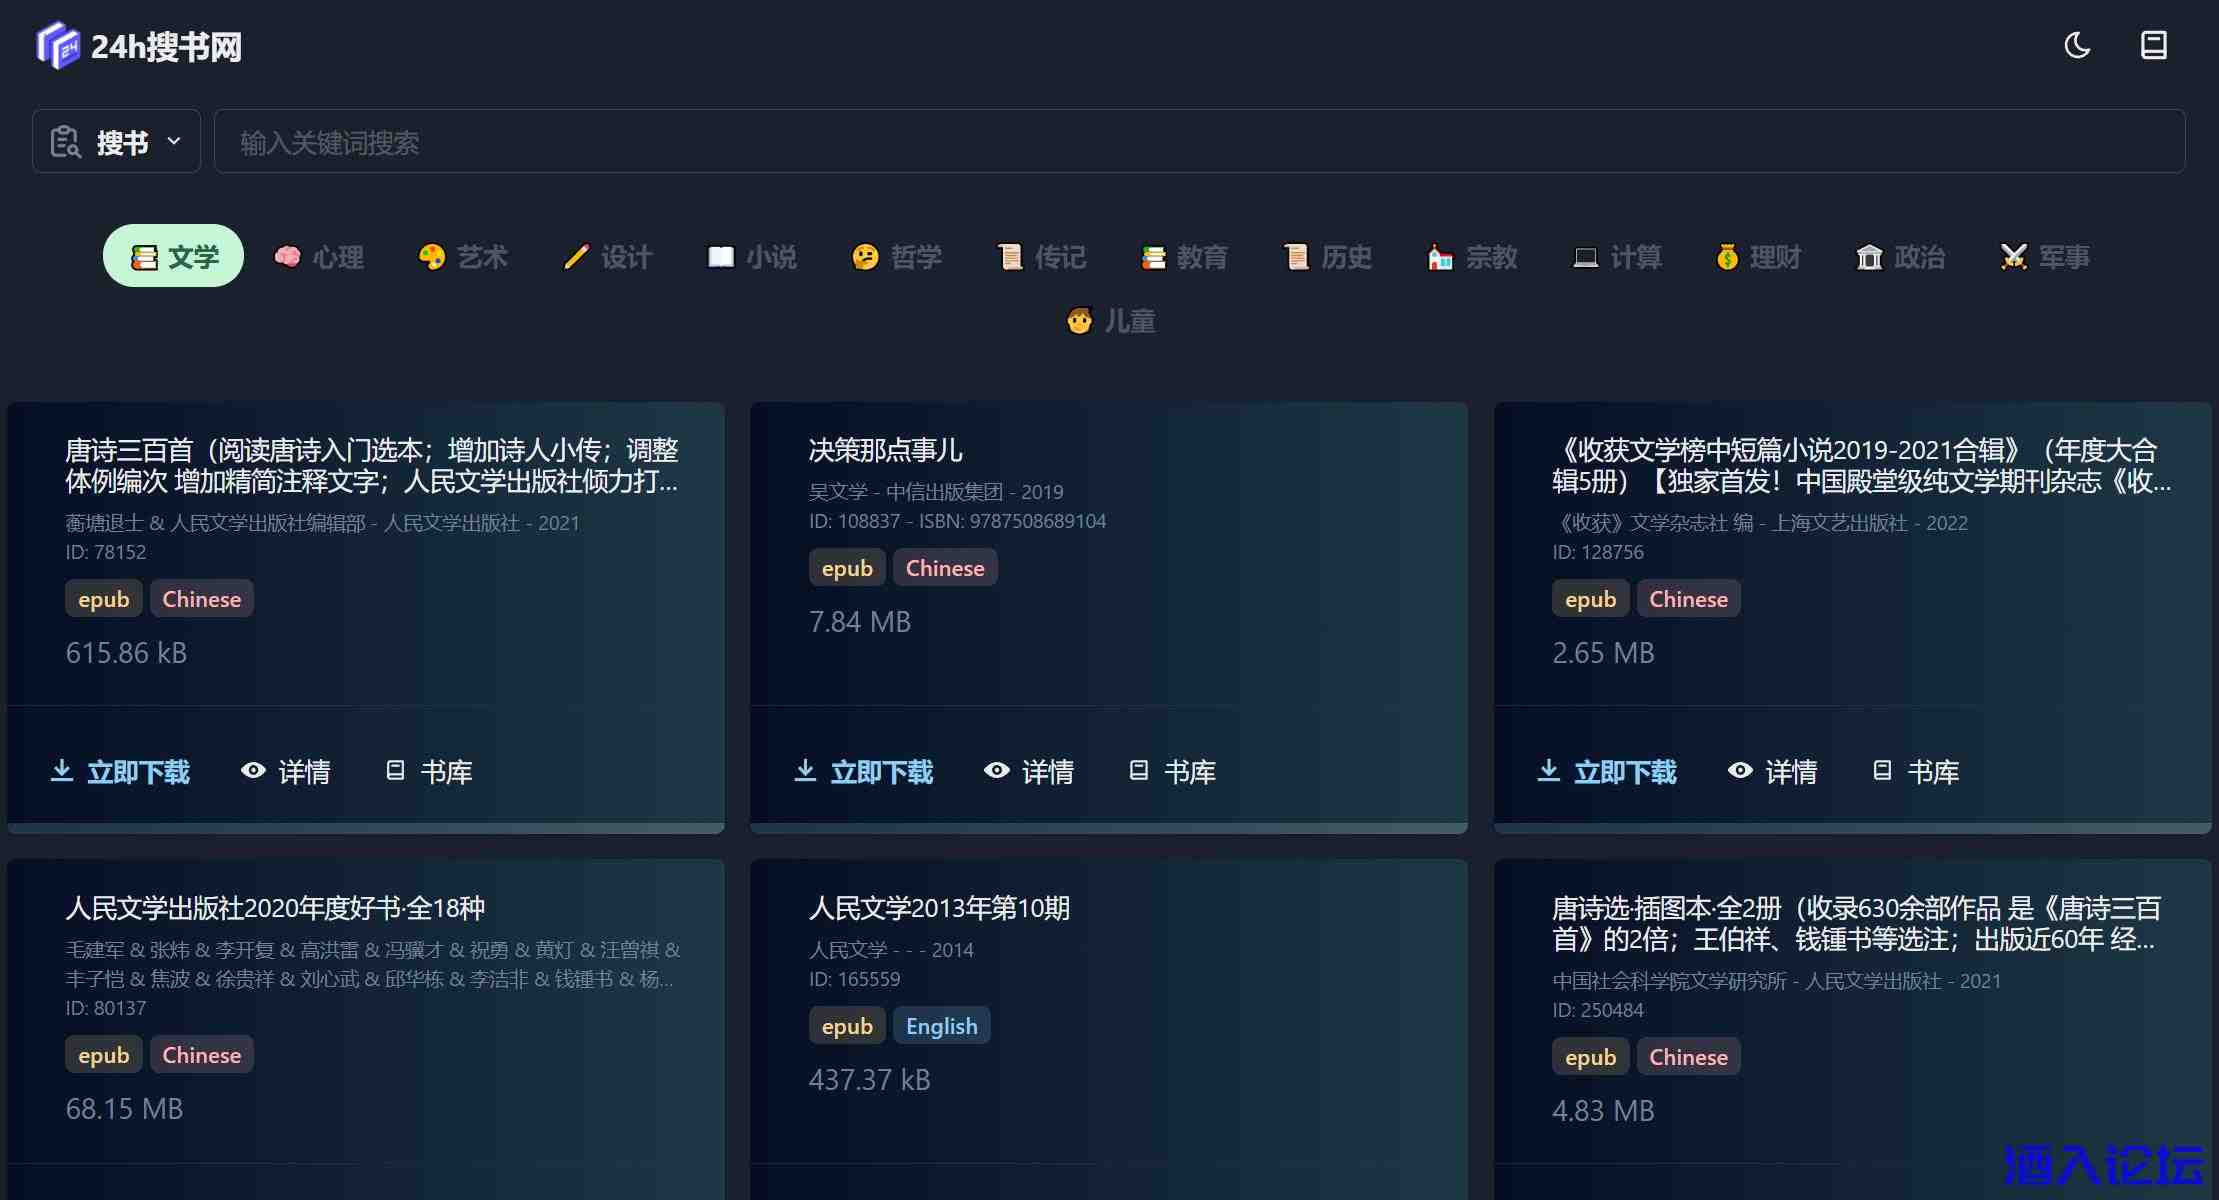Select the 文学 category tab
The height and width of the screenshot is (1200, 2219).
[x=174, y=257]
